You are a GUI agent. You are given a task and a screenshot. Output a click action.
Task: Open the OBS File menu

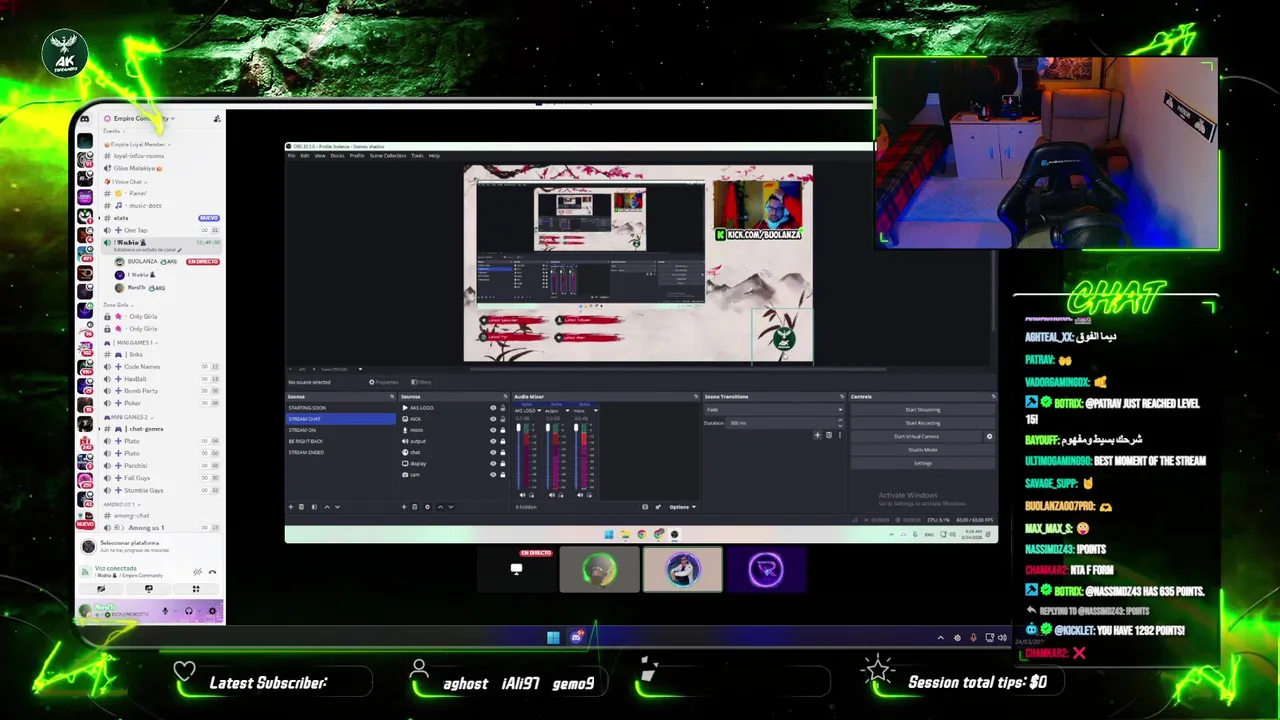click(292, 156)
